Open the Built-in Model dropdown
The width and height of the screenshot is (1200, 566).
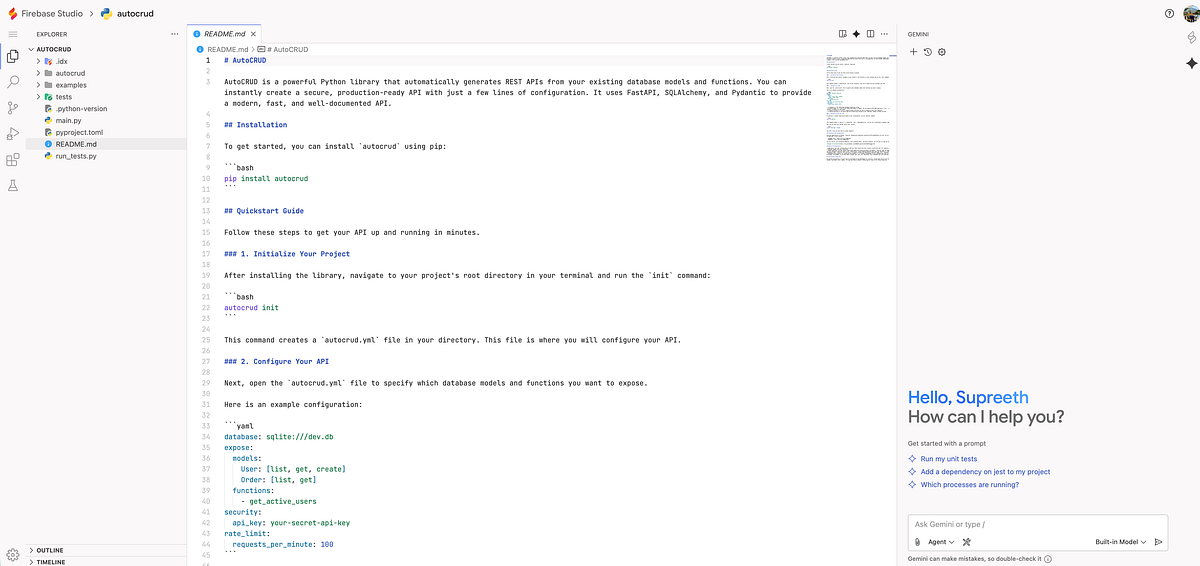tap(1121, 542)
